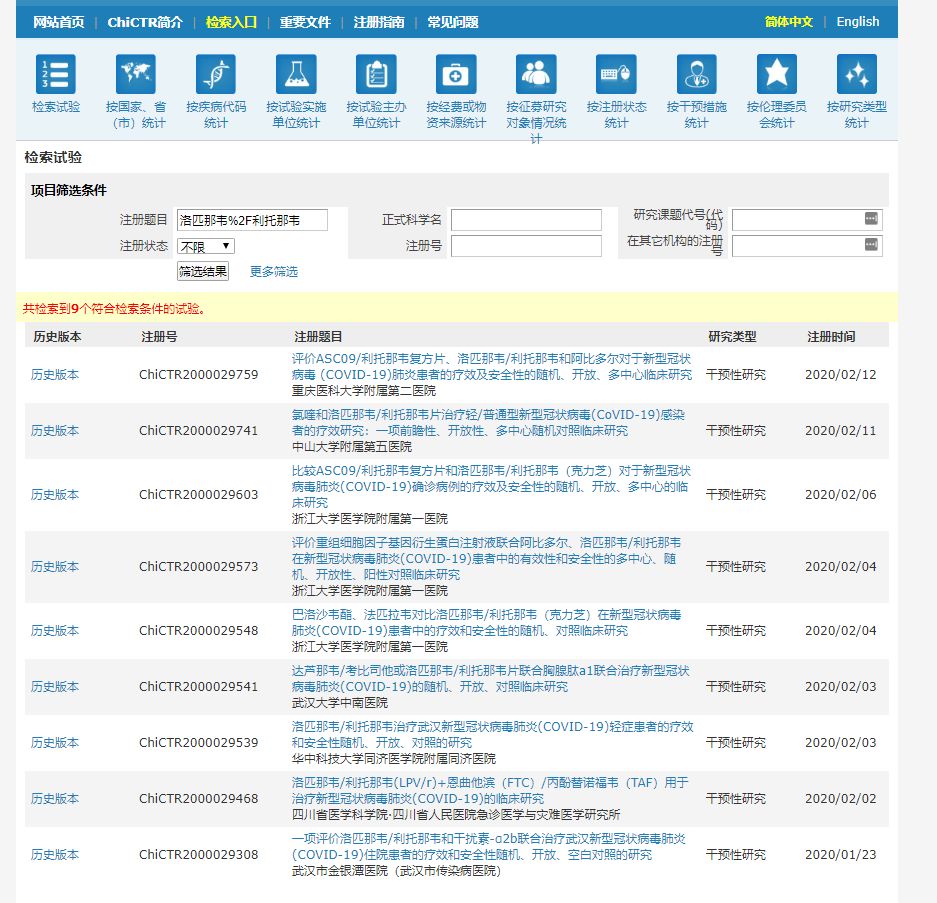Viewport: 937px width, 903px height.
Task: Open trial title 评价重组细胞因子基因衍生蛋白 study
Action: coord(486,559)
